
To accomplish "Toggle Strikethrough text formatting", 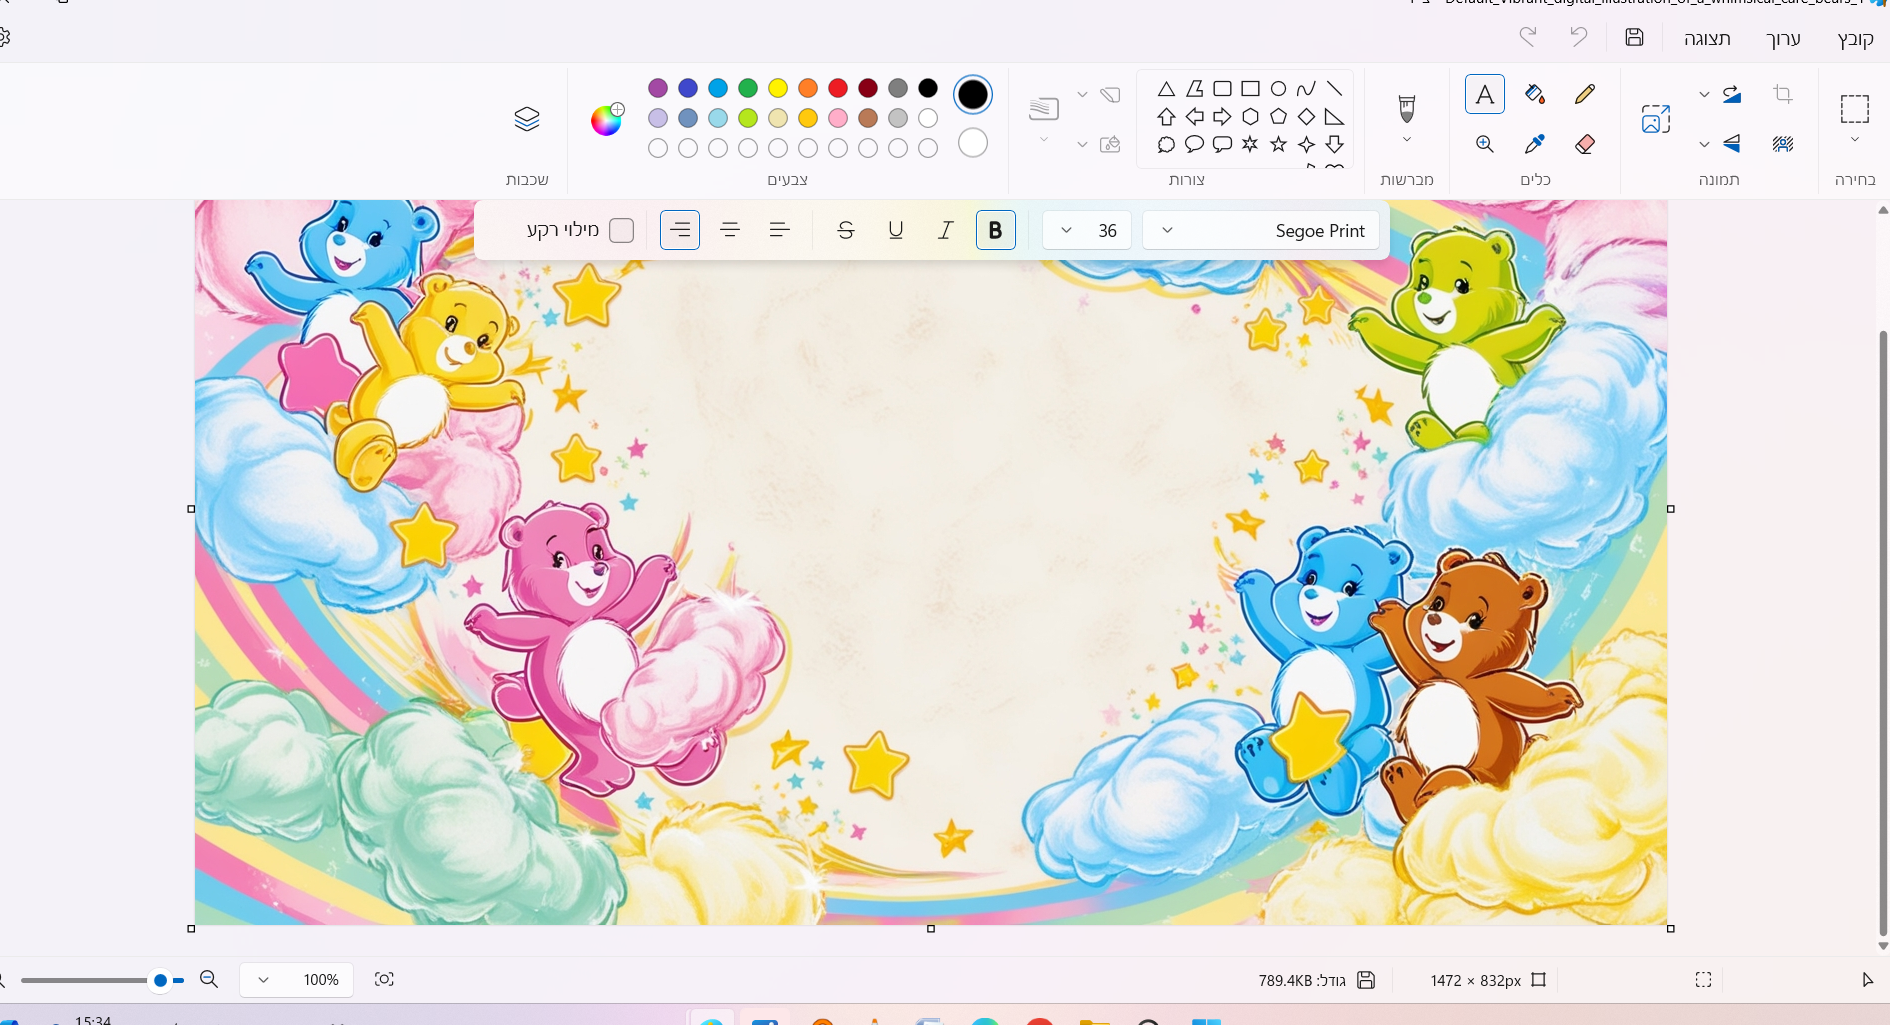I will tap(845, 230).
